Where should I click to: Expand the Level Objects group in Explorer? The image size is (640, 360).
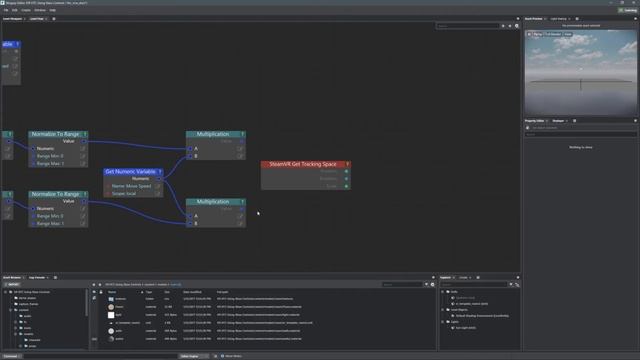click(443, 310)
